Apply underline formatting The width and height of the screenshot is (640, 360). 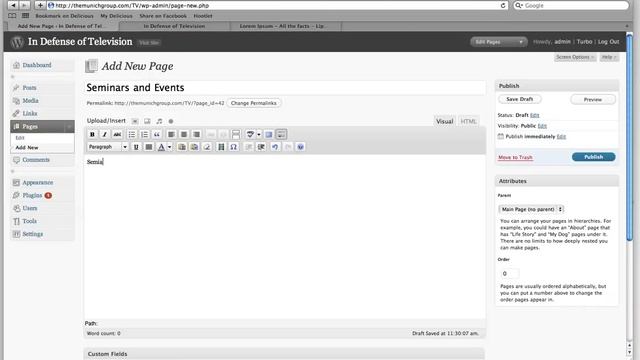(136, 147)
